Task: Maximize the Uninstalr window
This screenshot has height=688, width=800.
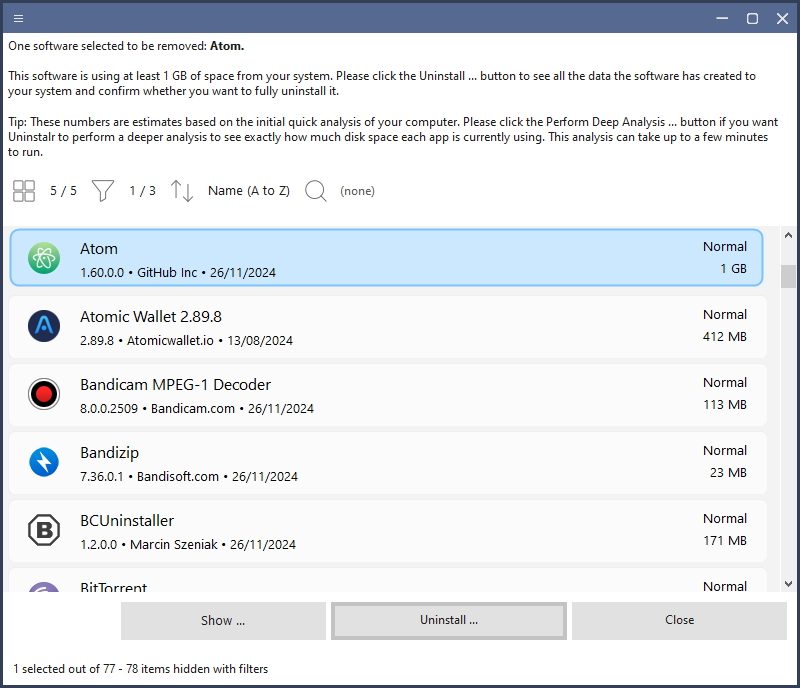Action: (752, 19)
